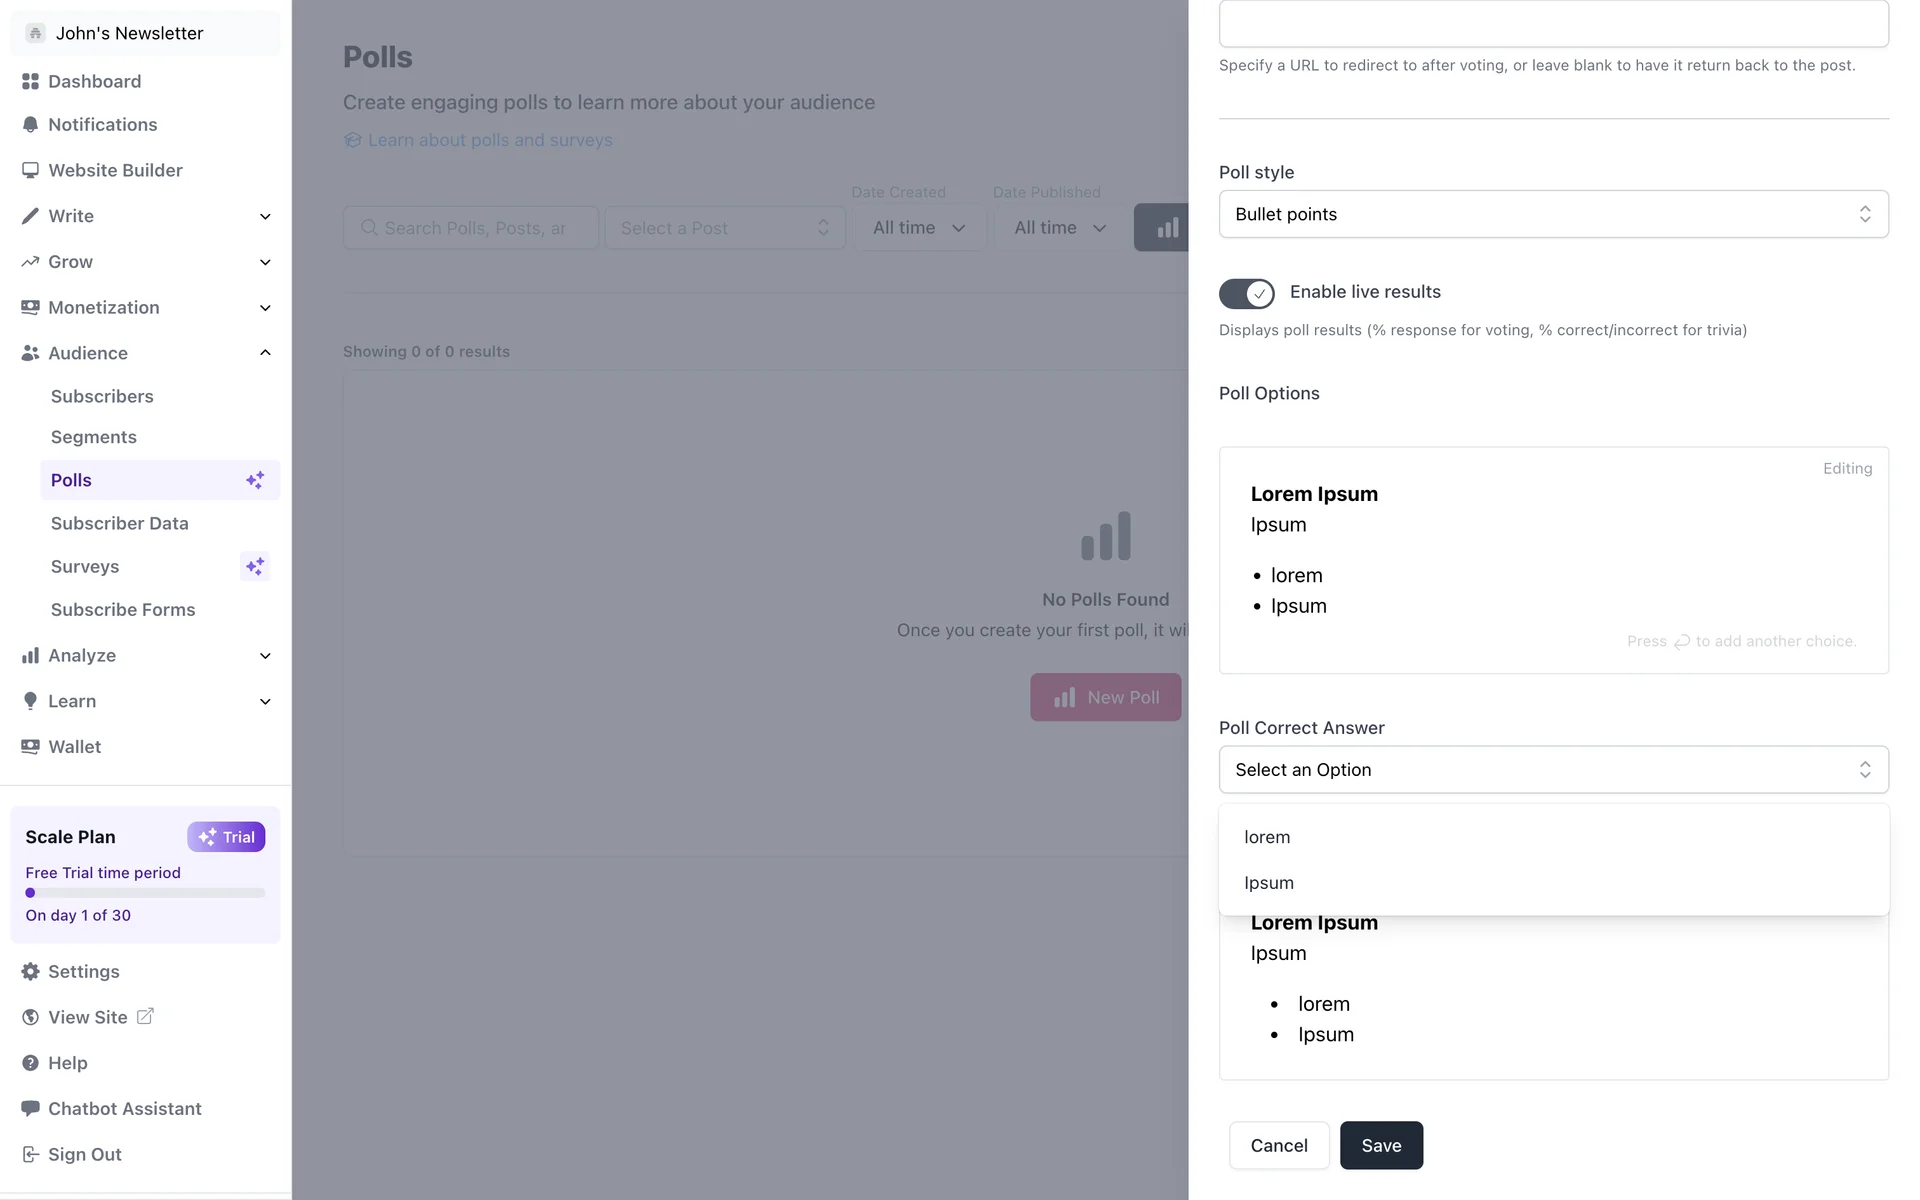This screenshot has height=1200, width=1920.
Task: Save the poll
Action: click(1381, 1146)
